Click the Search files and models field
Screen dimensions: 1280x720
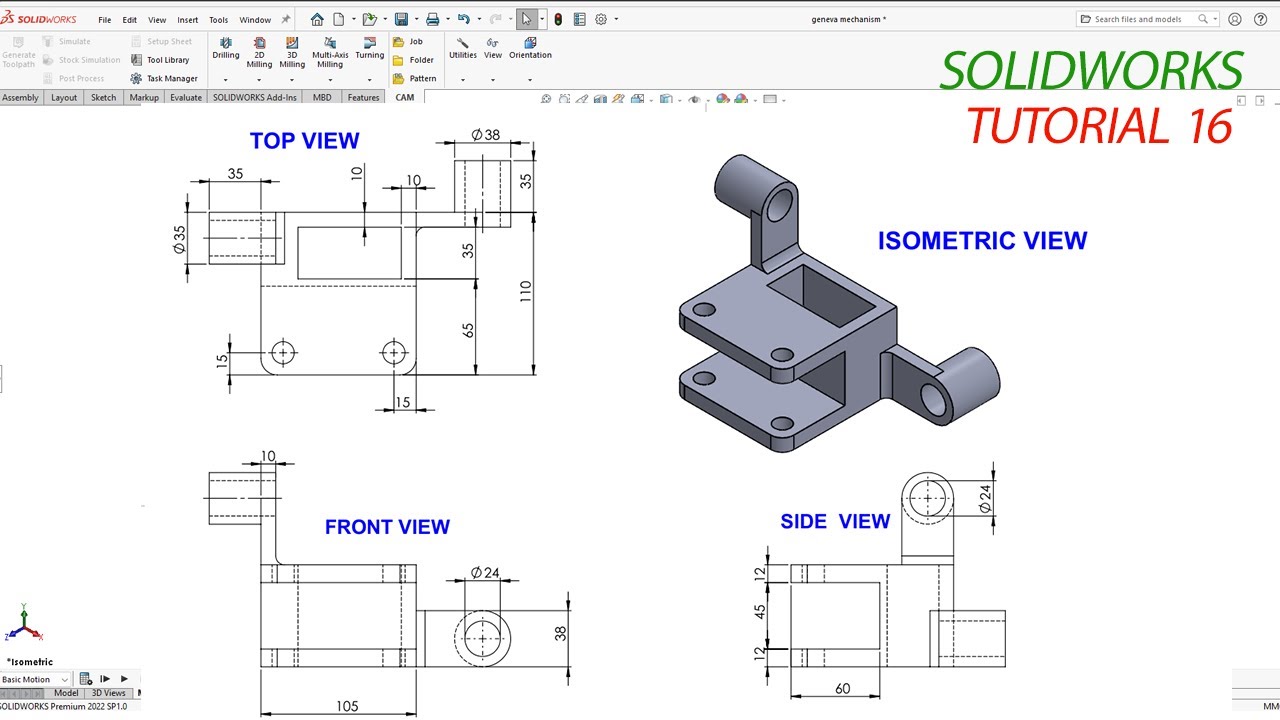(1148, 19)
